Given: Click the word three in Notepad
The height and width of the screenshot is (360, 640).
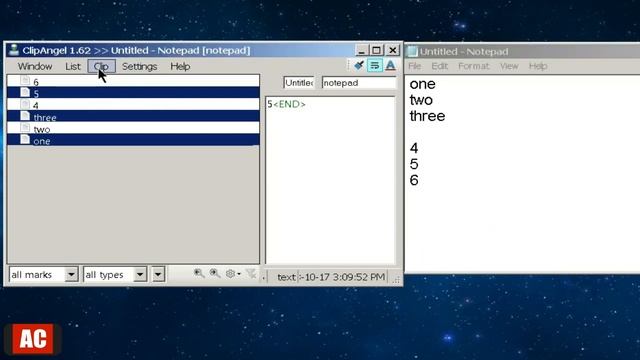Looking at the screenshot, I should [427, 116].
